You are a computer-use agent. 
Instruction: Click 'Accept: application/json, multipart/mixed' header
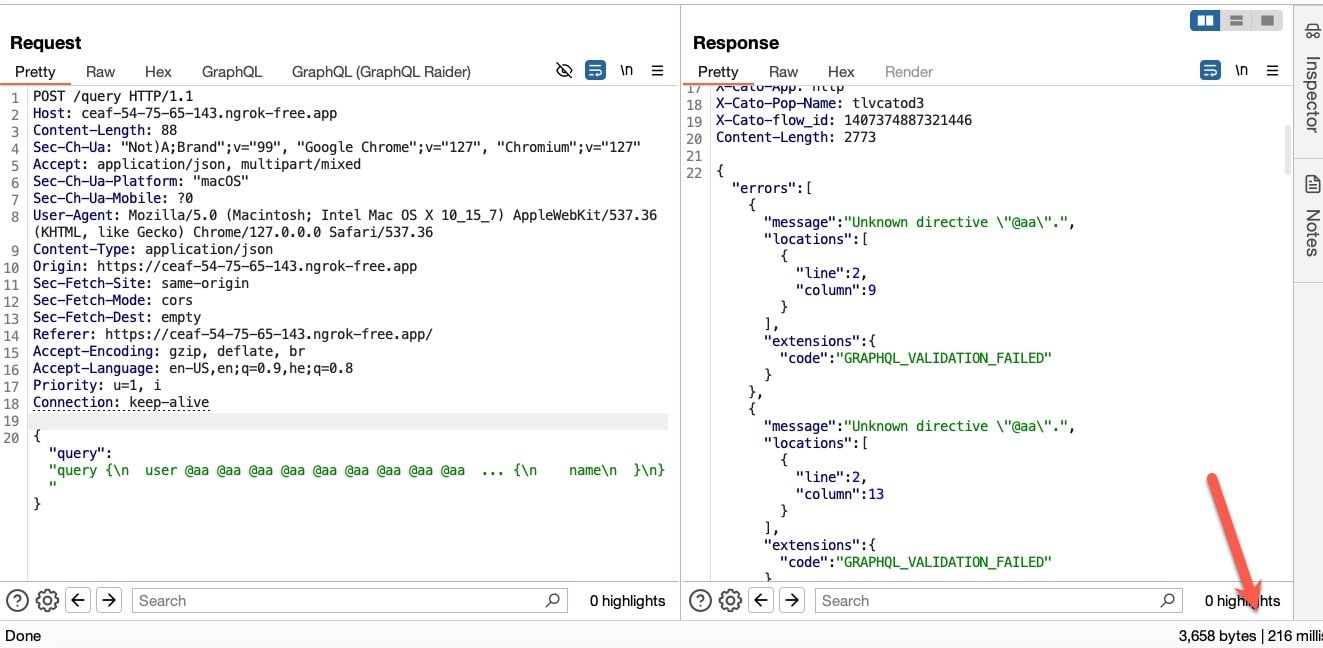(x=197, y=164)
